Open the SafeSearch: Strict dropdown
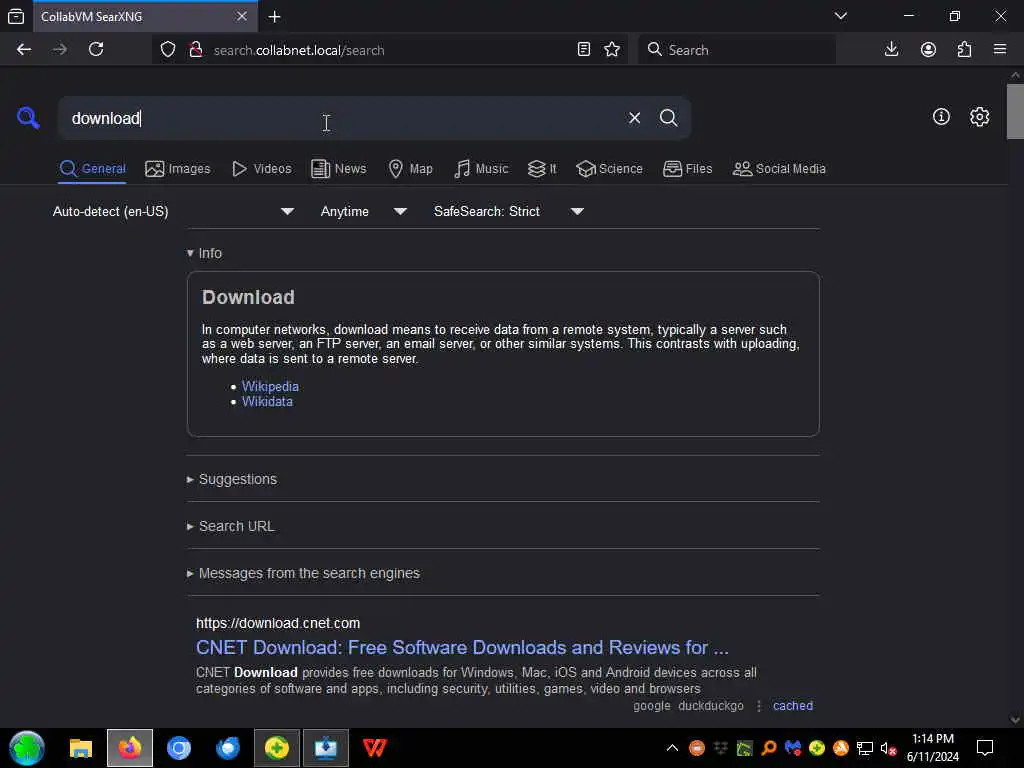Viewport: 1024px width, 768px height. (508, 212)
